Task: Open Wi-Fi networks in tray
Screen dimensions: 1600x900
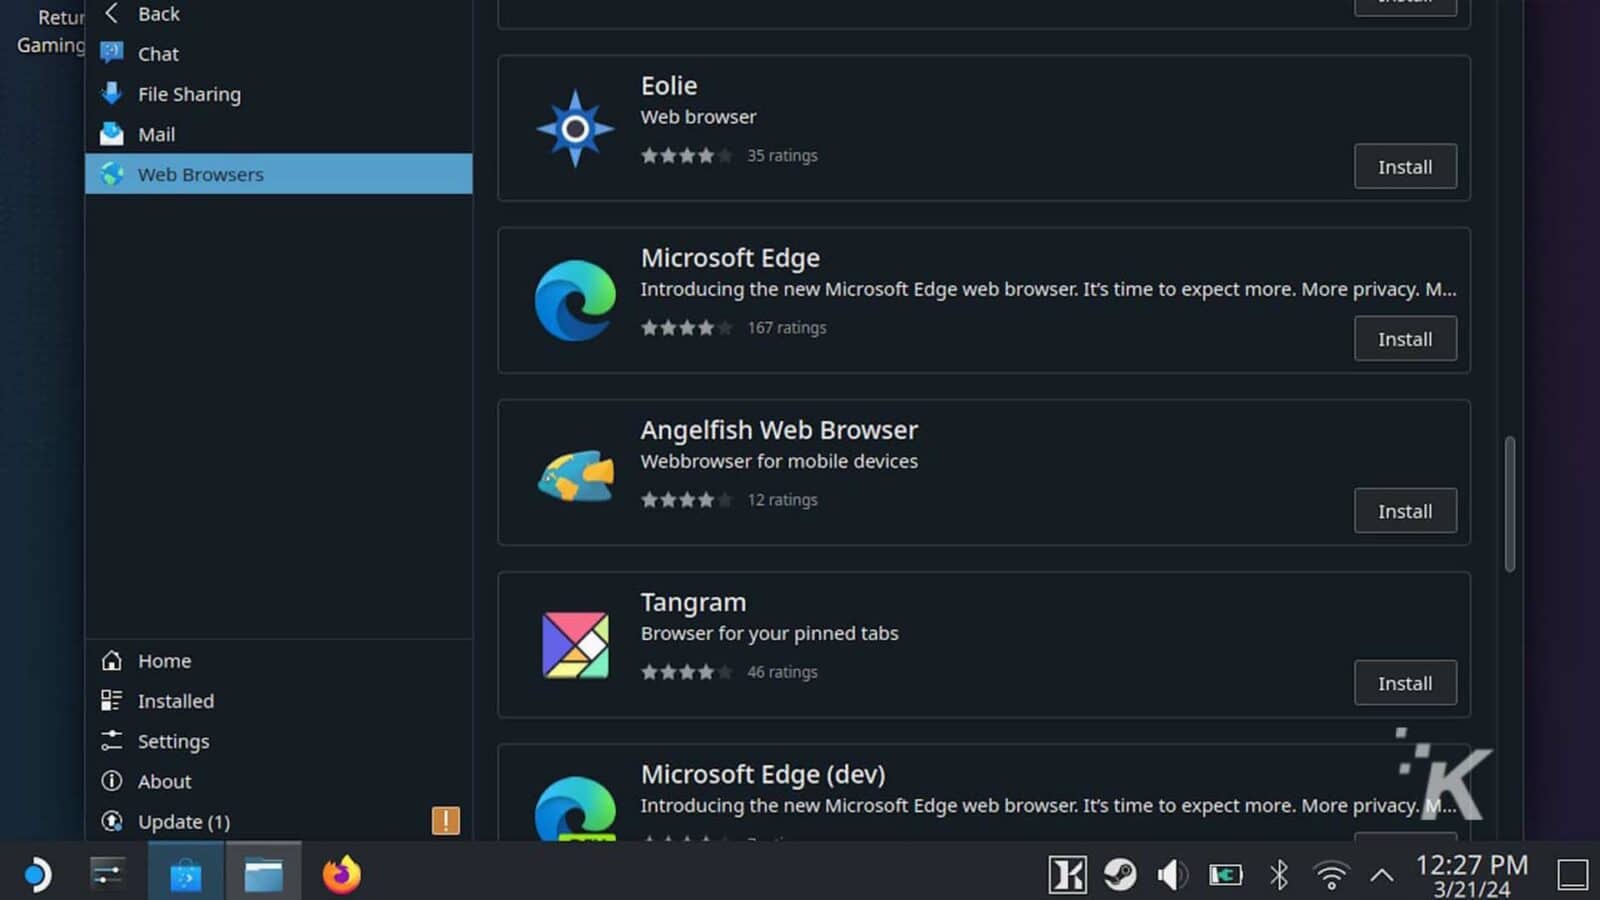Action: pos(1331,875)
